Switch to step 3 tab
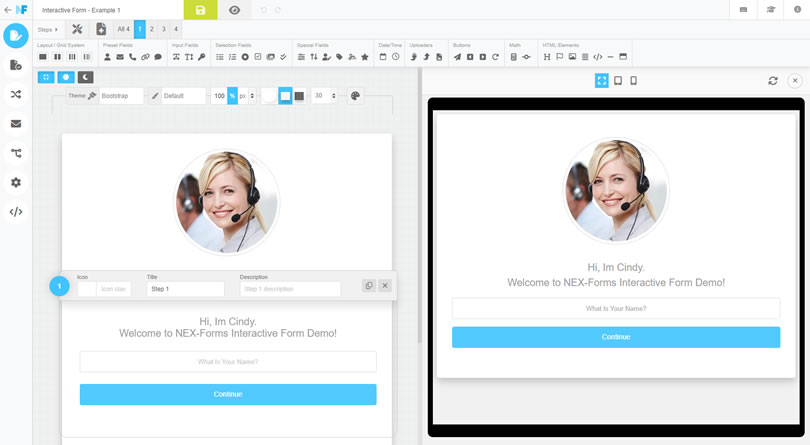The width and height of the screenshot is (810, 445). coord(164,29)
